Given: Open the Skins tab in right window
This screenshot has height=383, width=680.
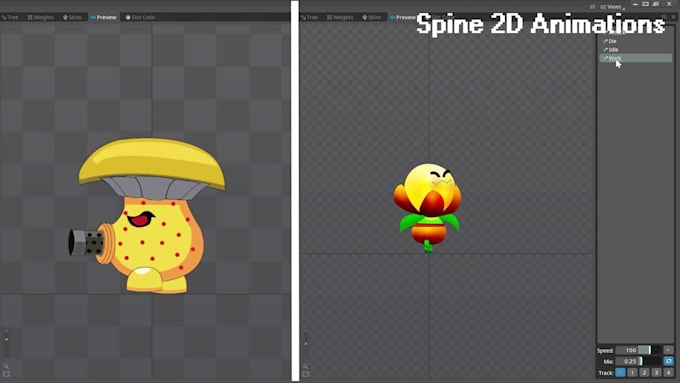Looking at the screenshot, I should point(371,17).
